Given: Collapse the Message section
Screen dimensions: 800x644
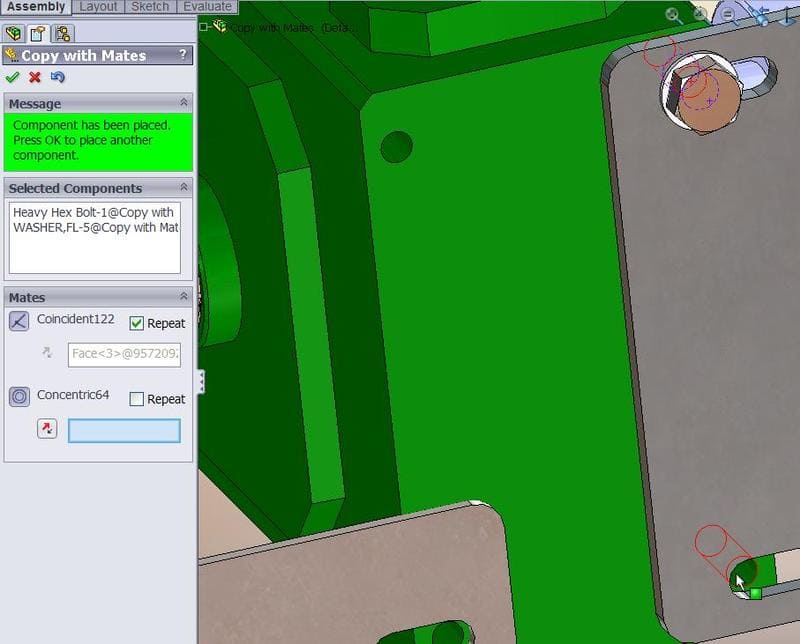Looking at the screenshot, I should pos(183,103).
